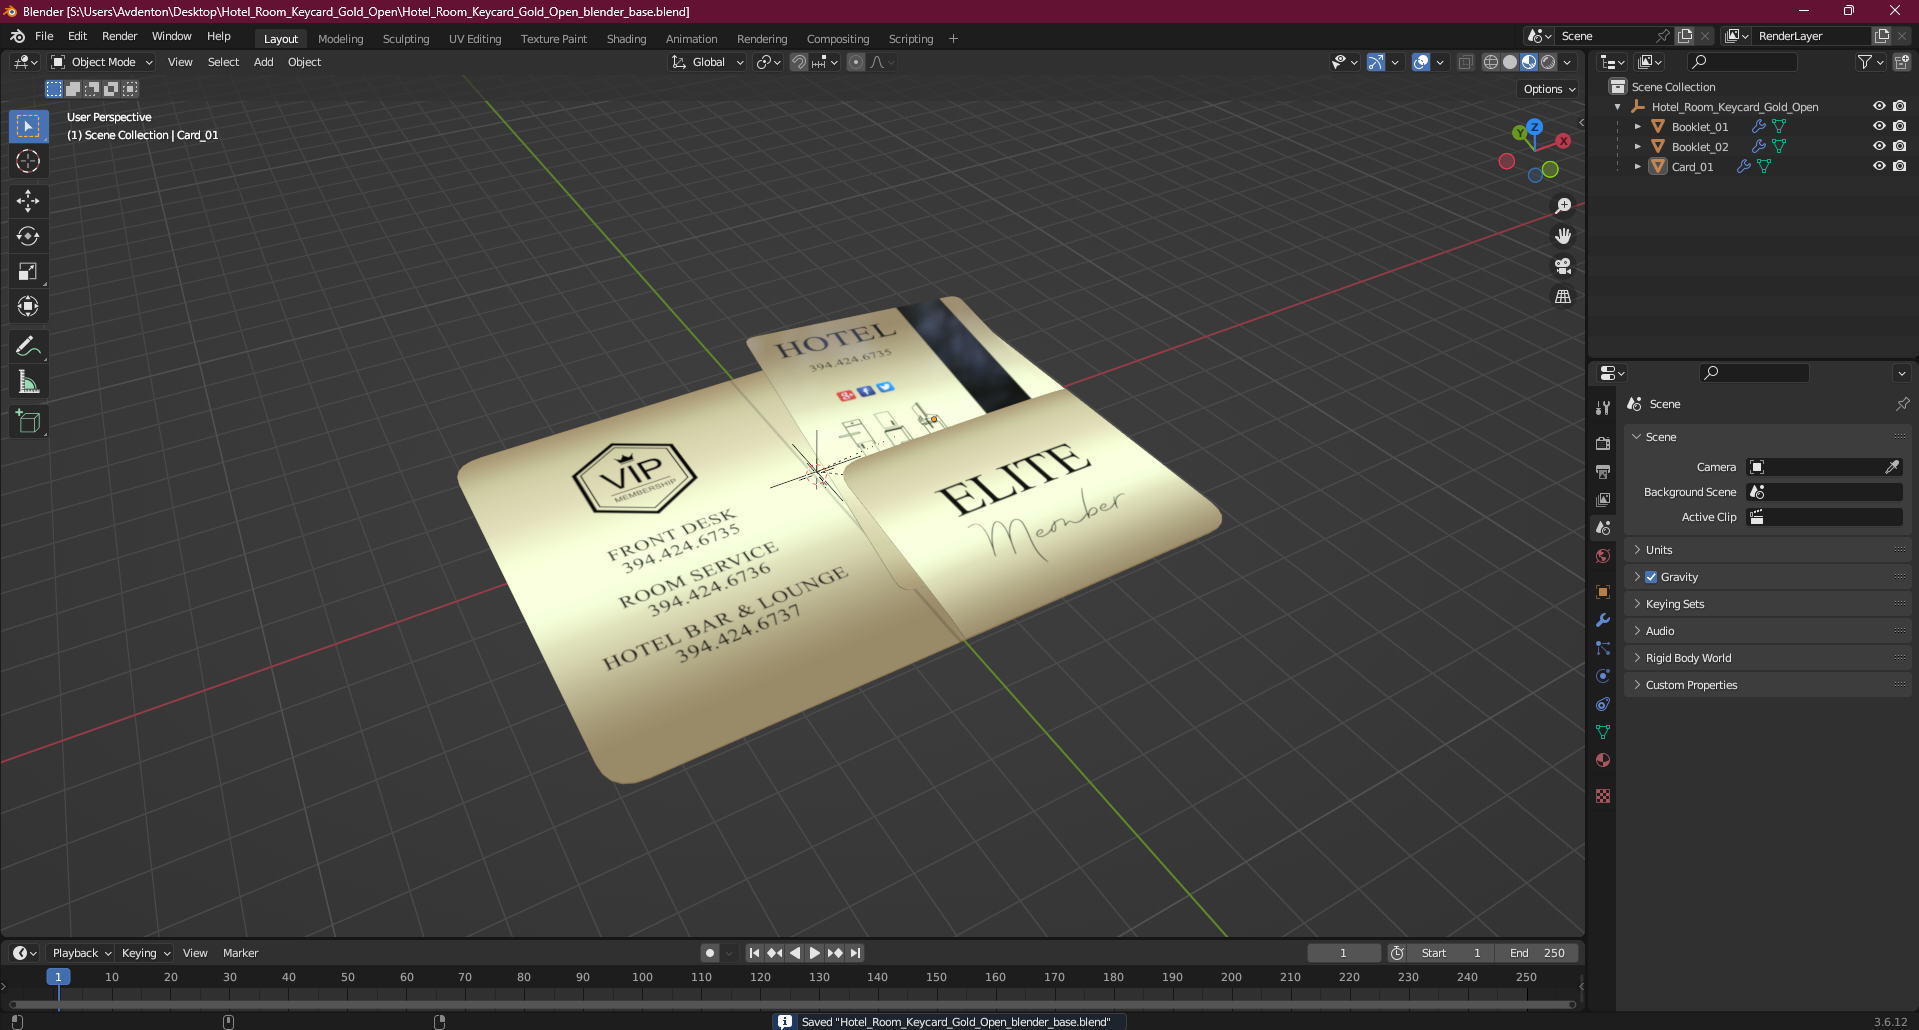
Task: Disable Booklet_01 in renders
Action: (x=1899, y=126)
